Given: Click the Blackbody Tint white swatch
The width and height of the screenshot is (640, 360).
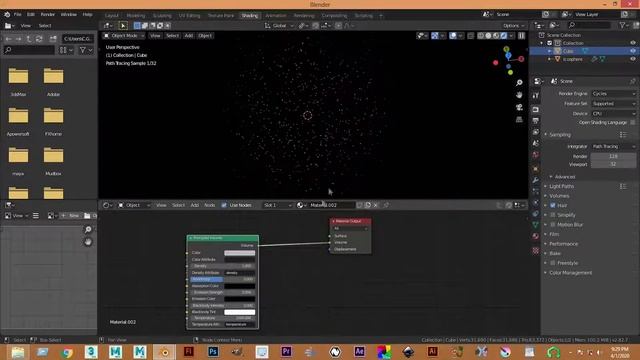Looking at the screenshot, I should (x=240, y=312).
